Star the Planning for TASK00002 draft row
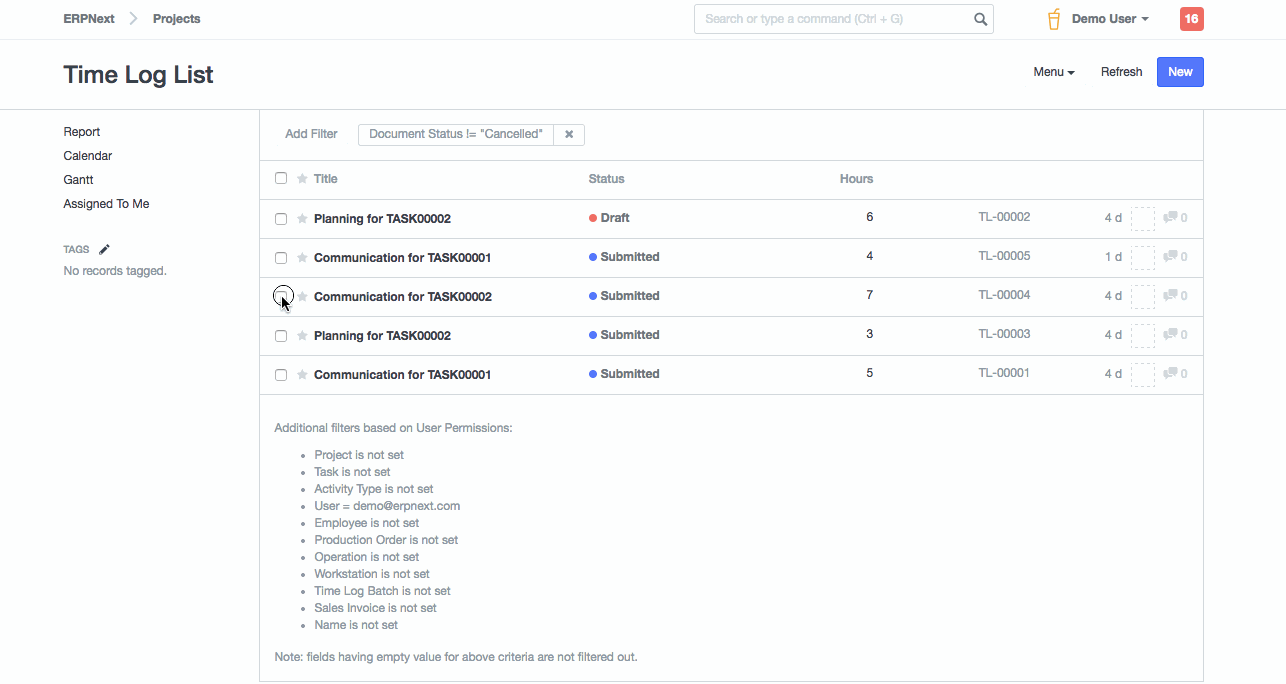 [x=302, y=219]
